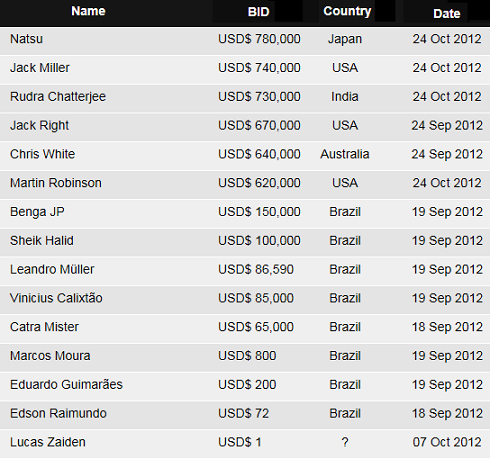Image resolution: width=490 pixels, height=459 pixels.
Task: Click the BID column header
Action: pyautogui.click(x=258, y=12)
